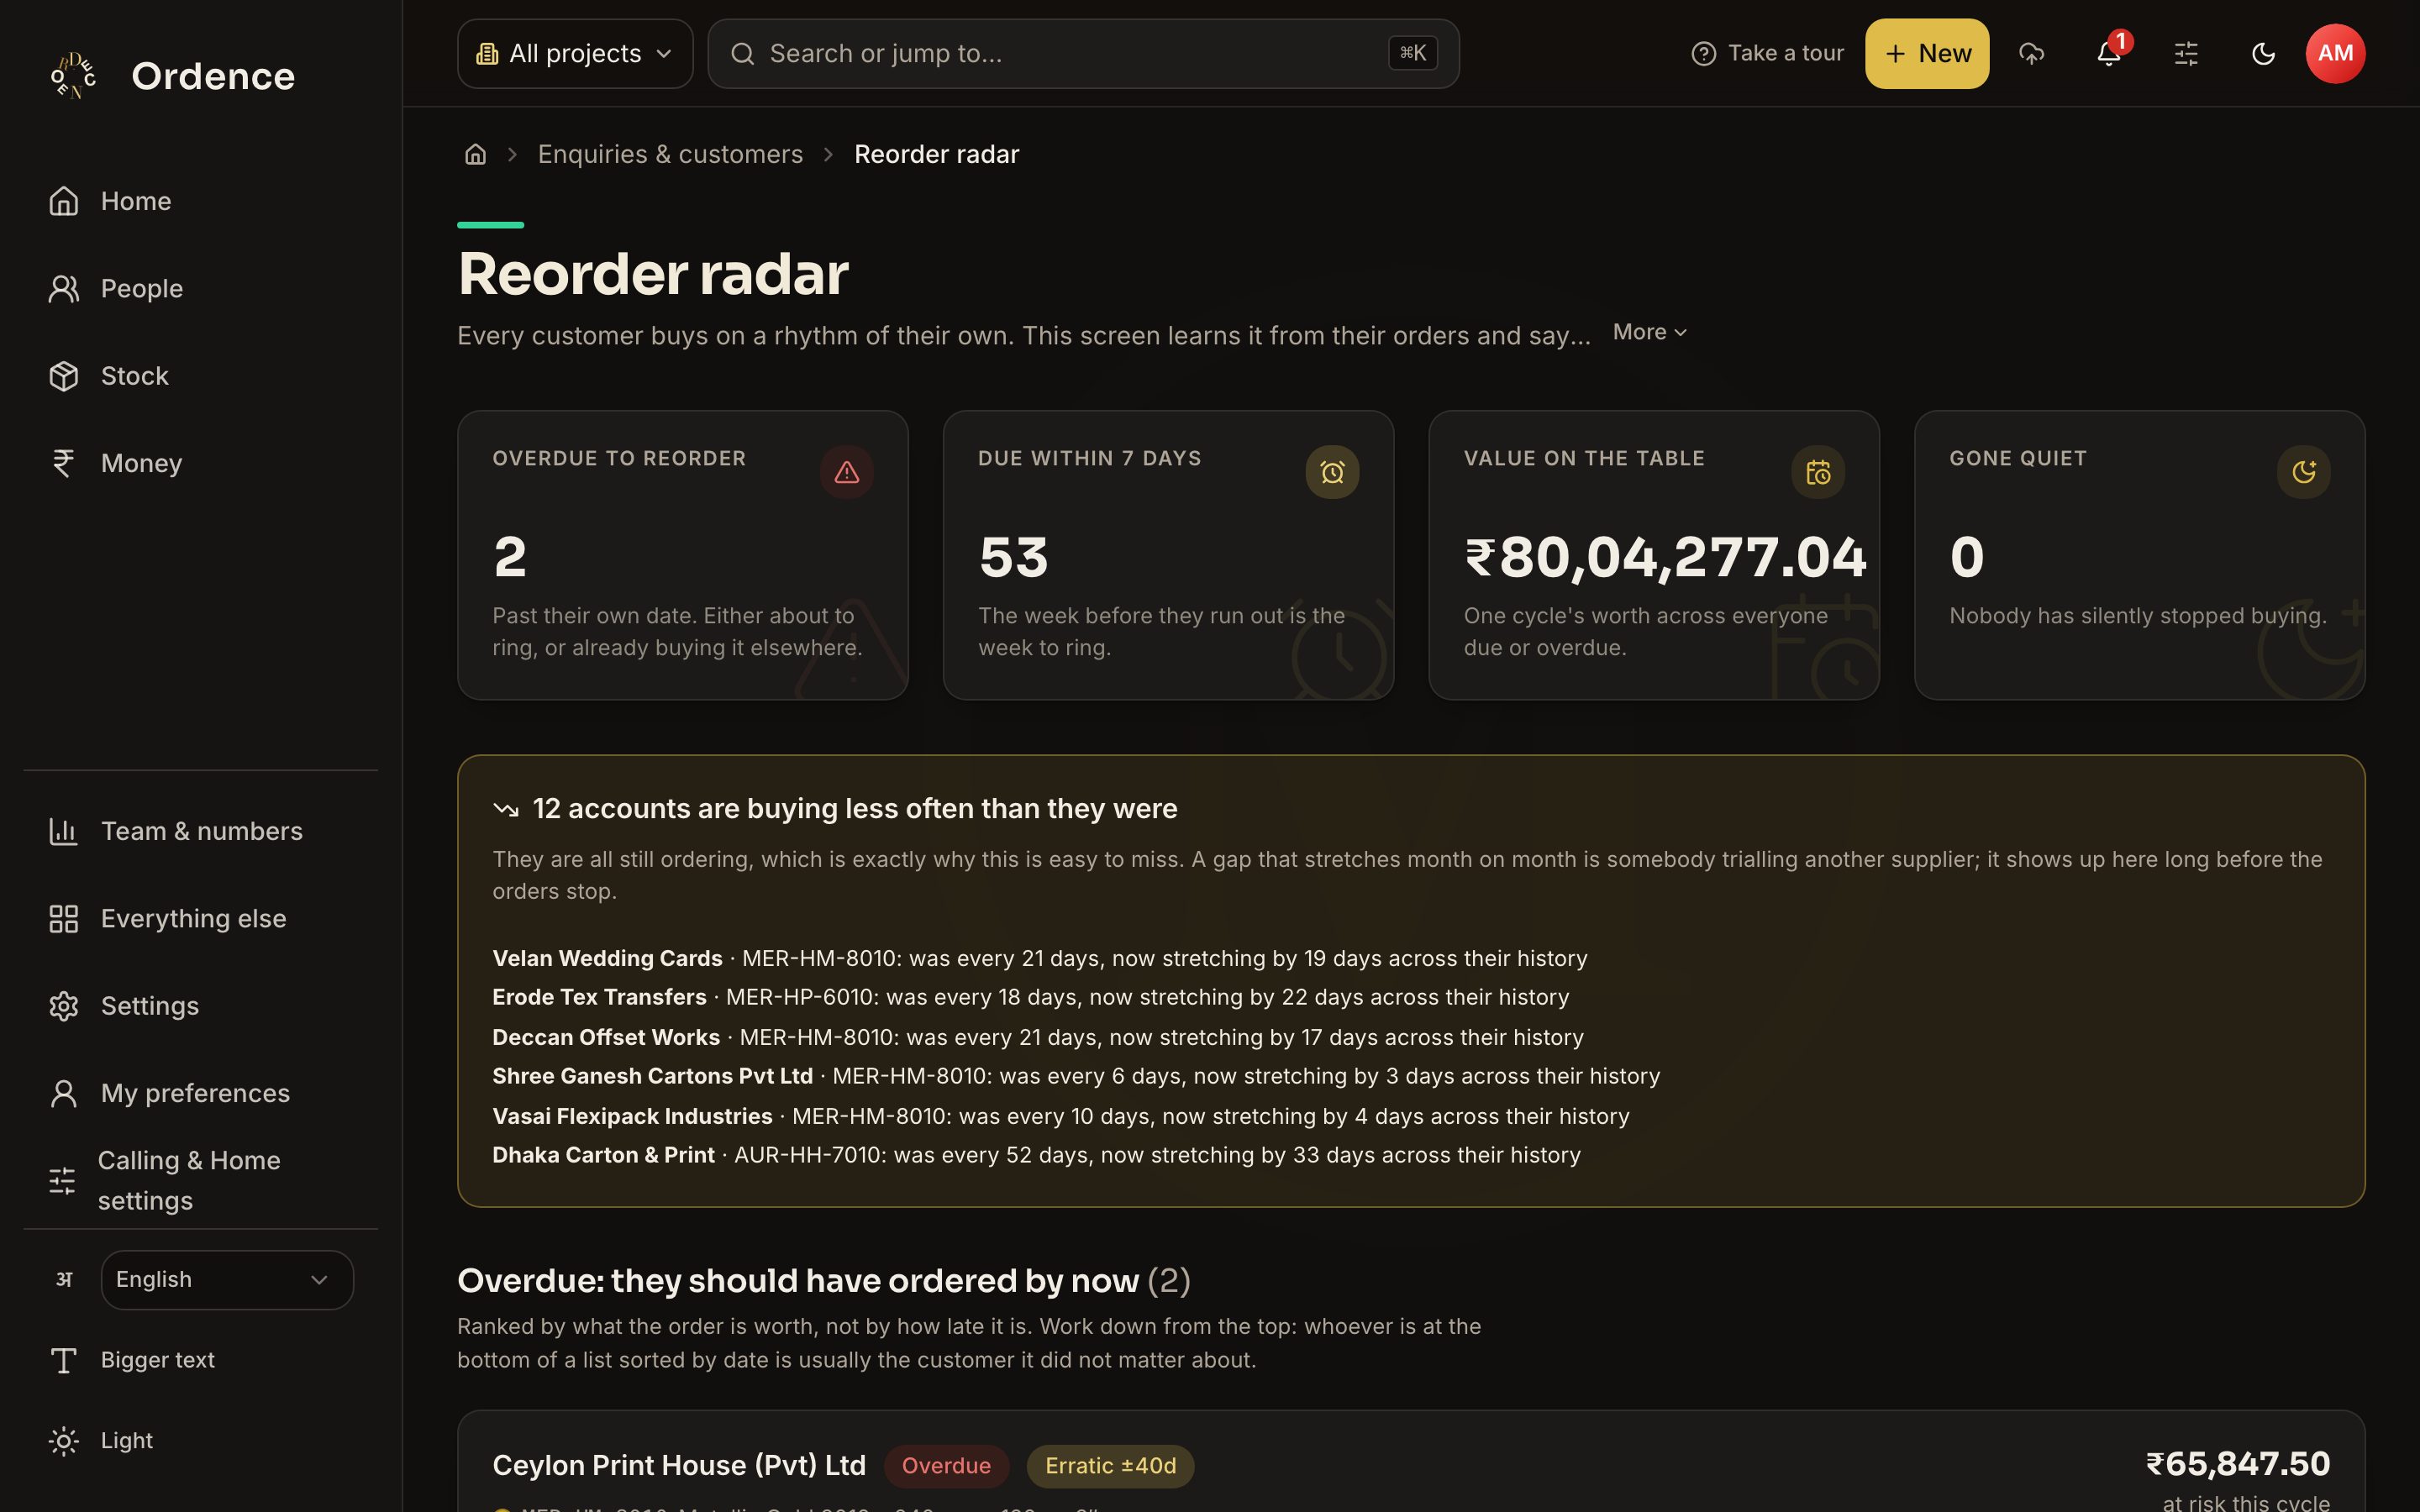Toggle Bigger text option
Viewport: 2420px width, 1512px height.
tap(200, 1360)
